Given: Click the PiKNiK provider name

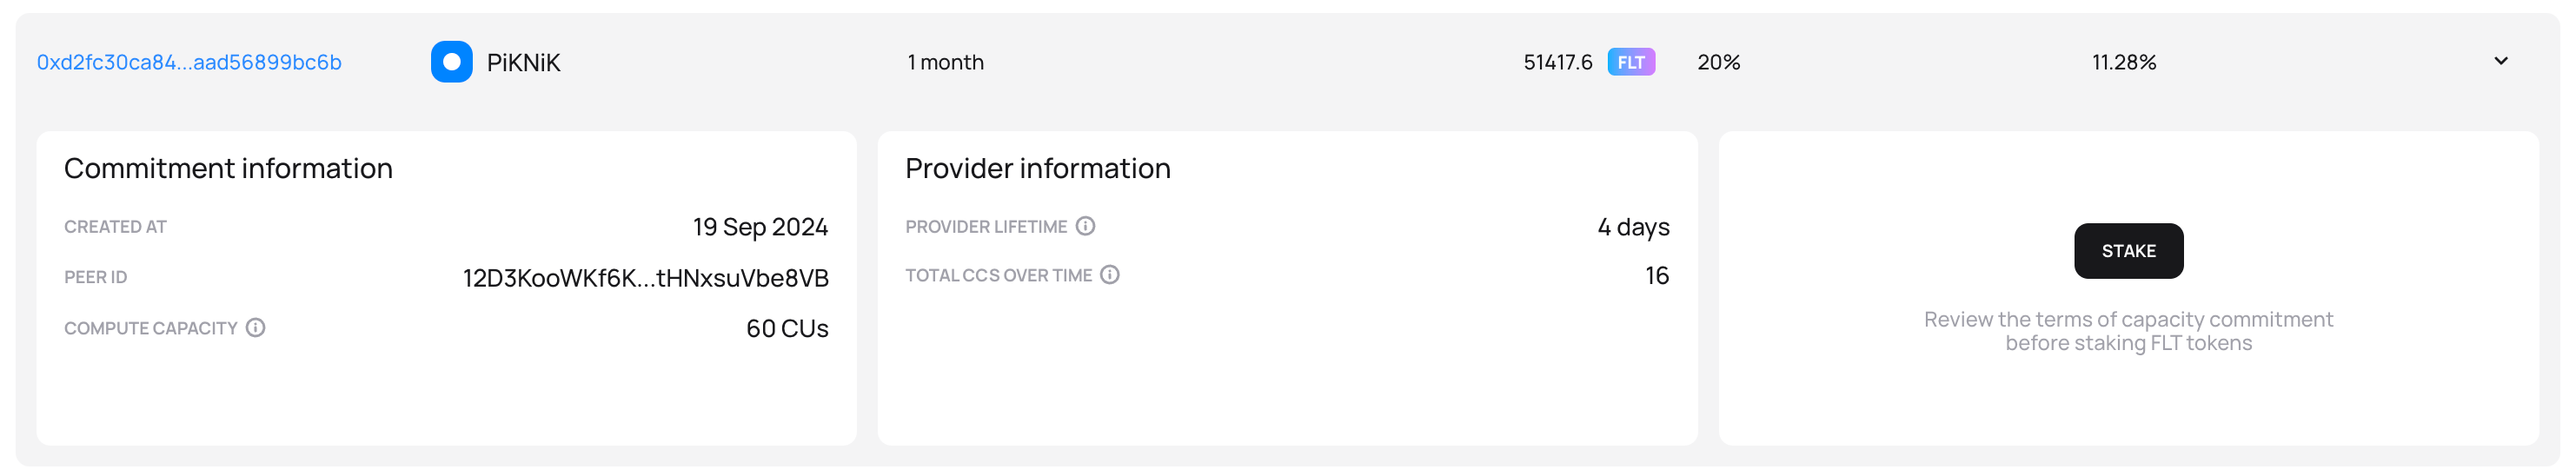Looking at the screenshot, I should [523, 62].
